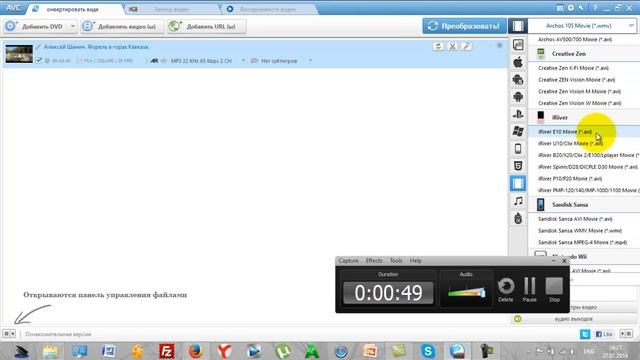Switch to the video conversion tab

(73, 9)
